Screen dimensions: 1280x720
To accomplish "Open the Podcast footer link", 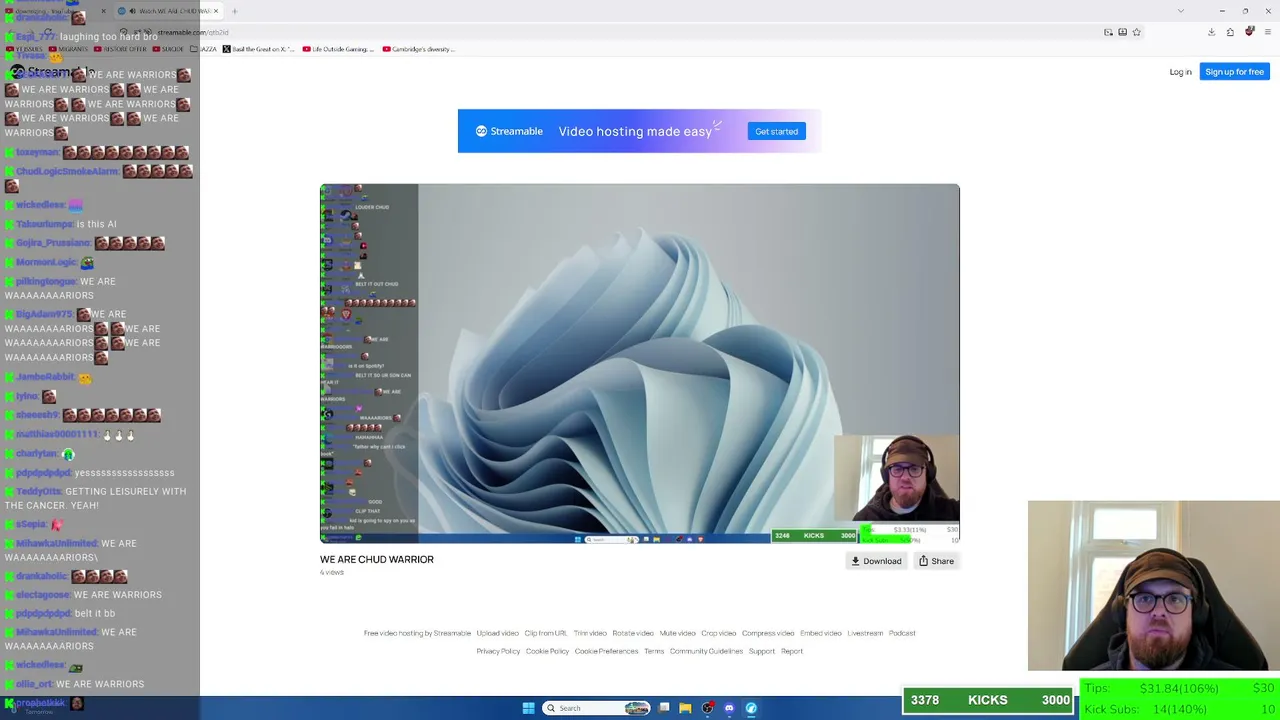I will (902, 633).
